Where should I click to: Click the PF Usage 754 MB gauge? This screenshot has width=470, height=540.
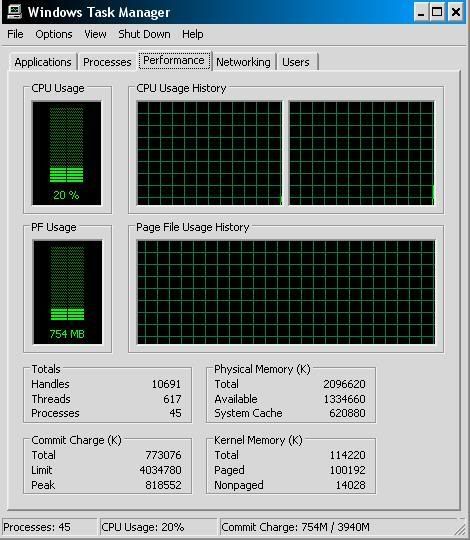(x=67, y=292)
